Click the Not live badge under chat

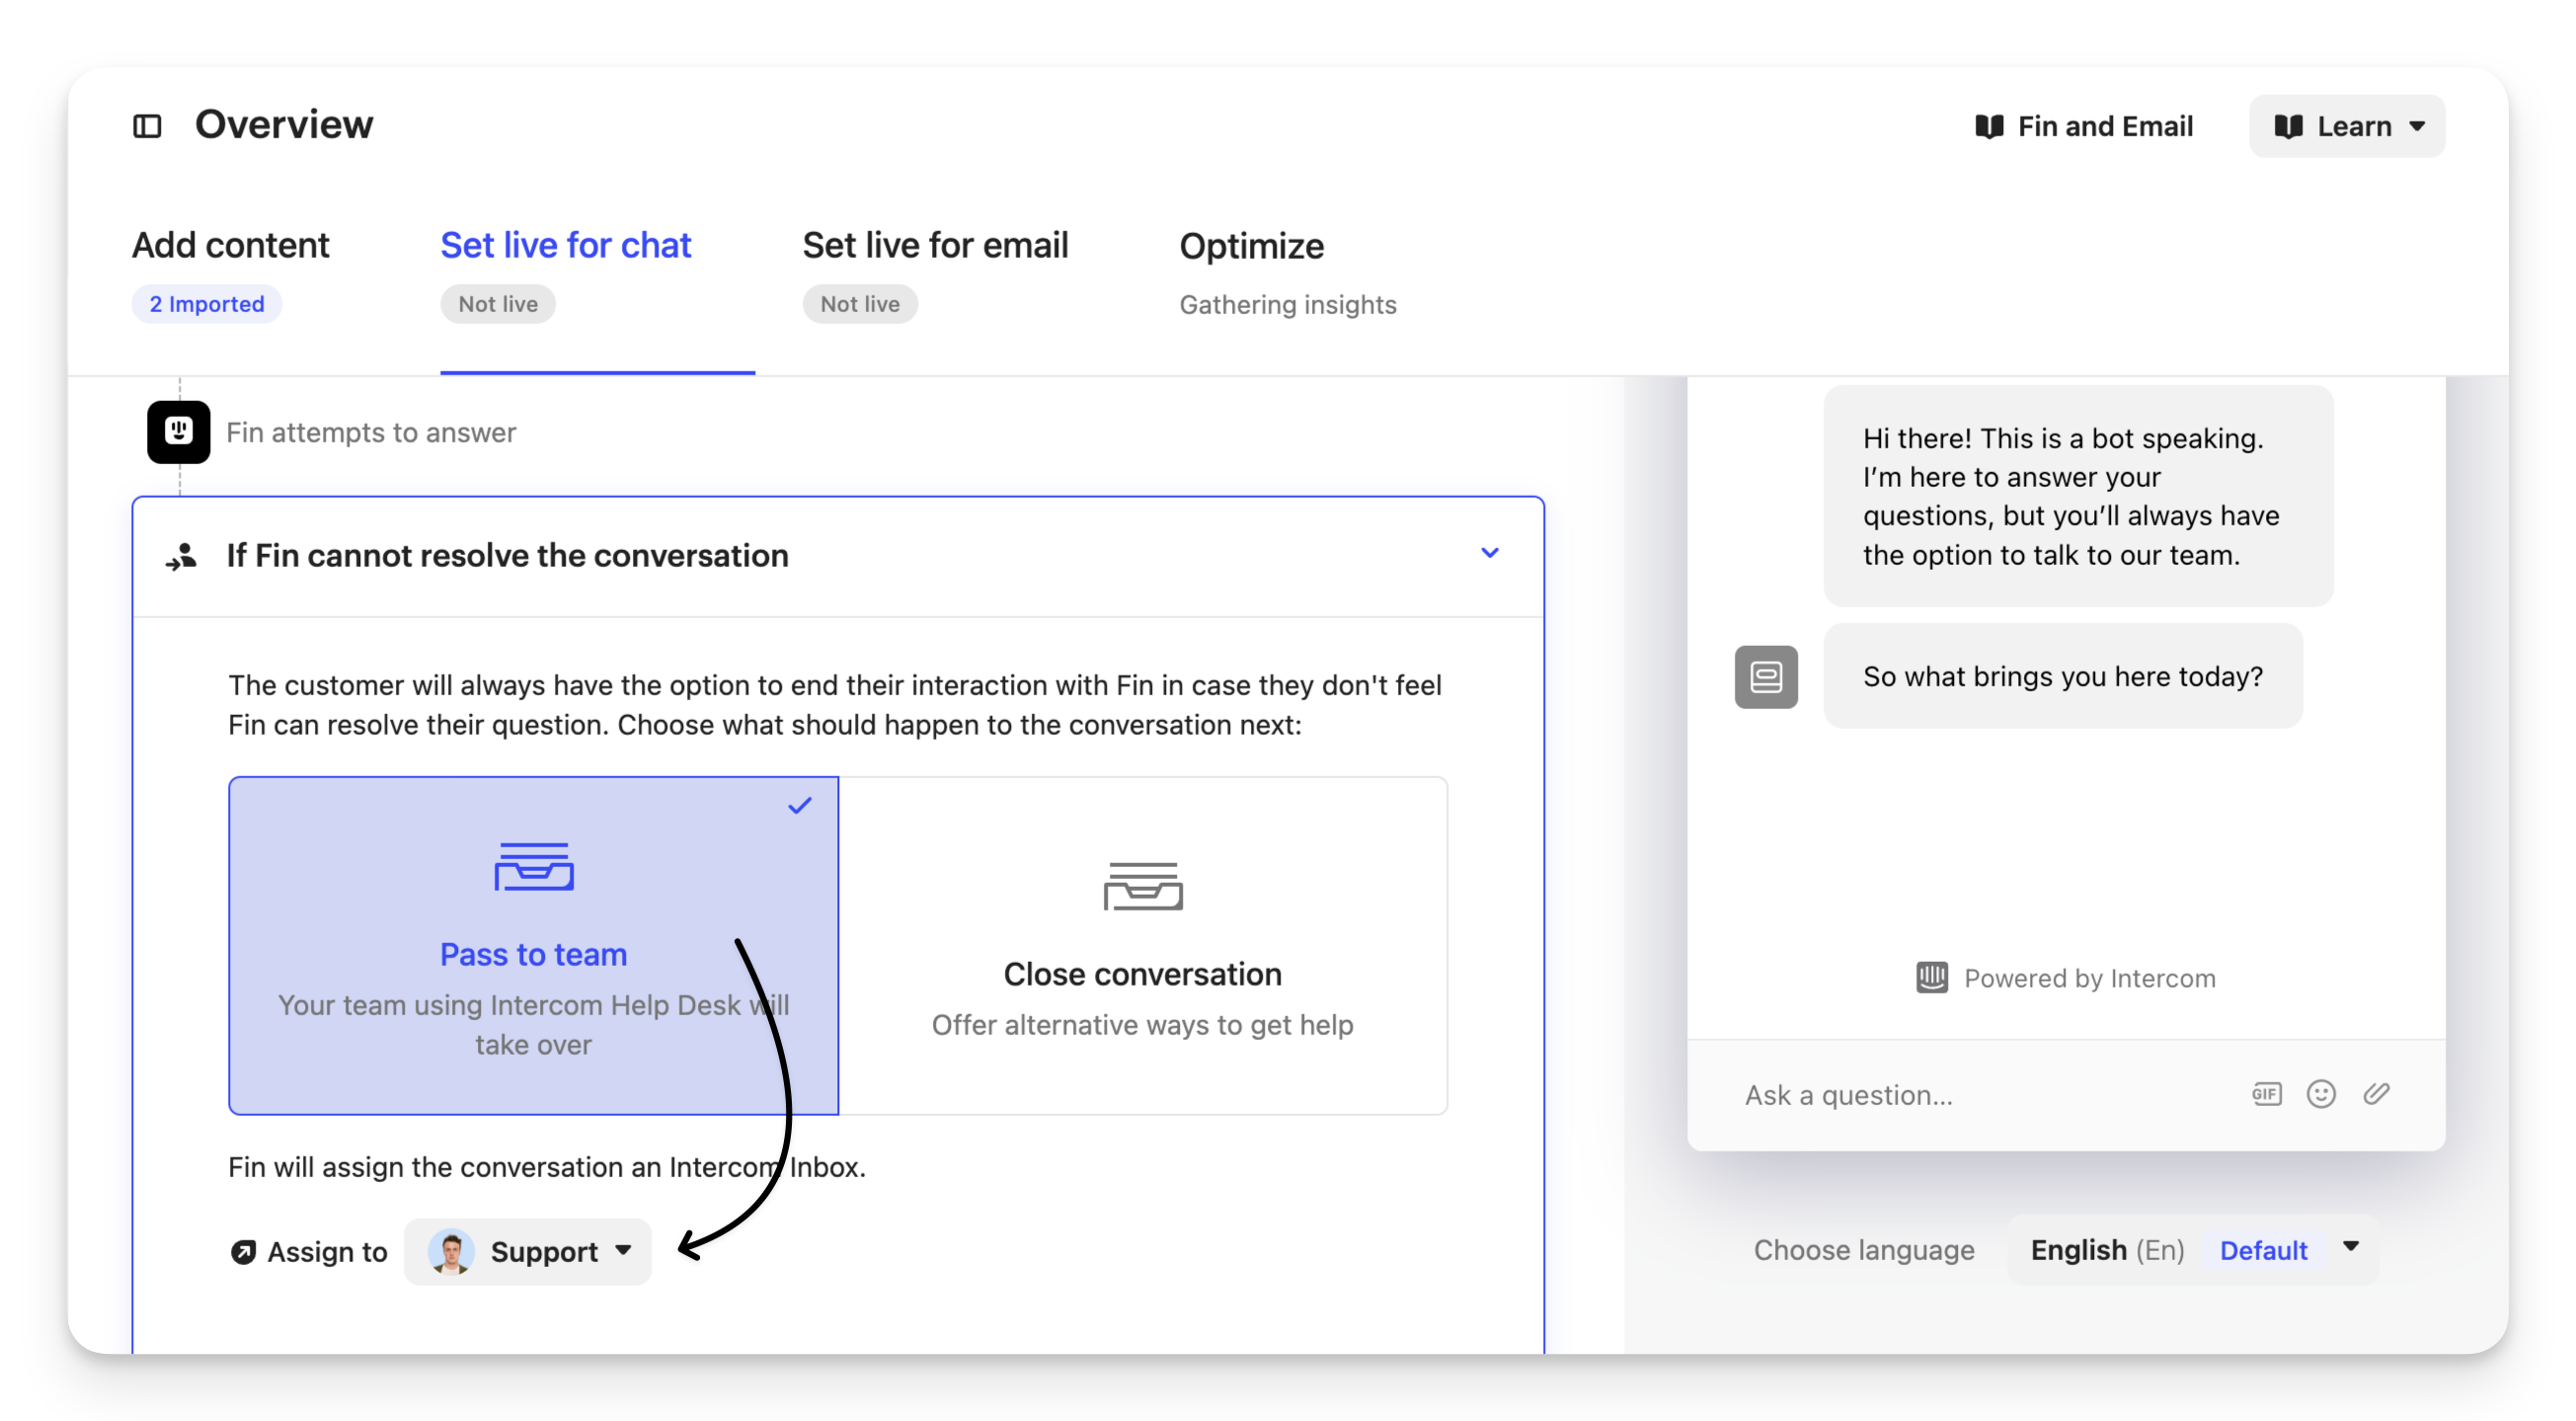498,304
